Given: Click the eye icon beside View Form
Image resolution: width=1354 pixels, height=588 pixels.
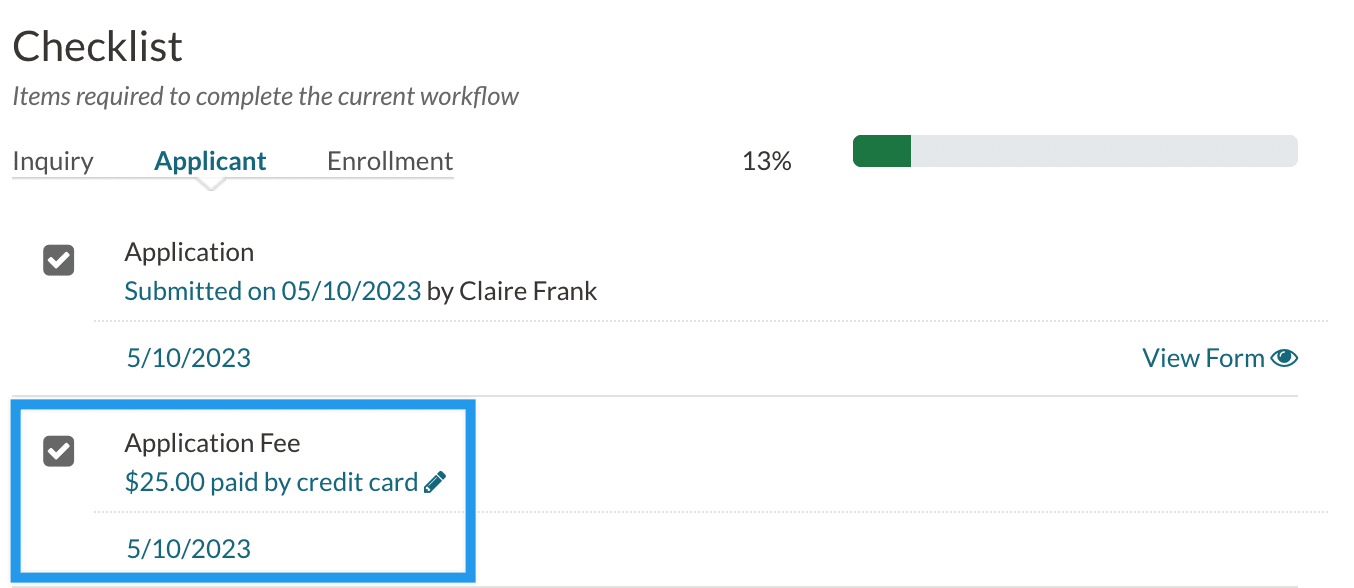Looking at the screenshot, I should pos(1284,358).
